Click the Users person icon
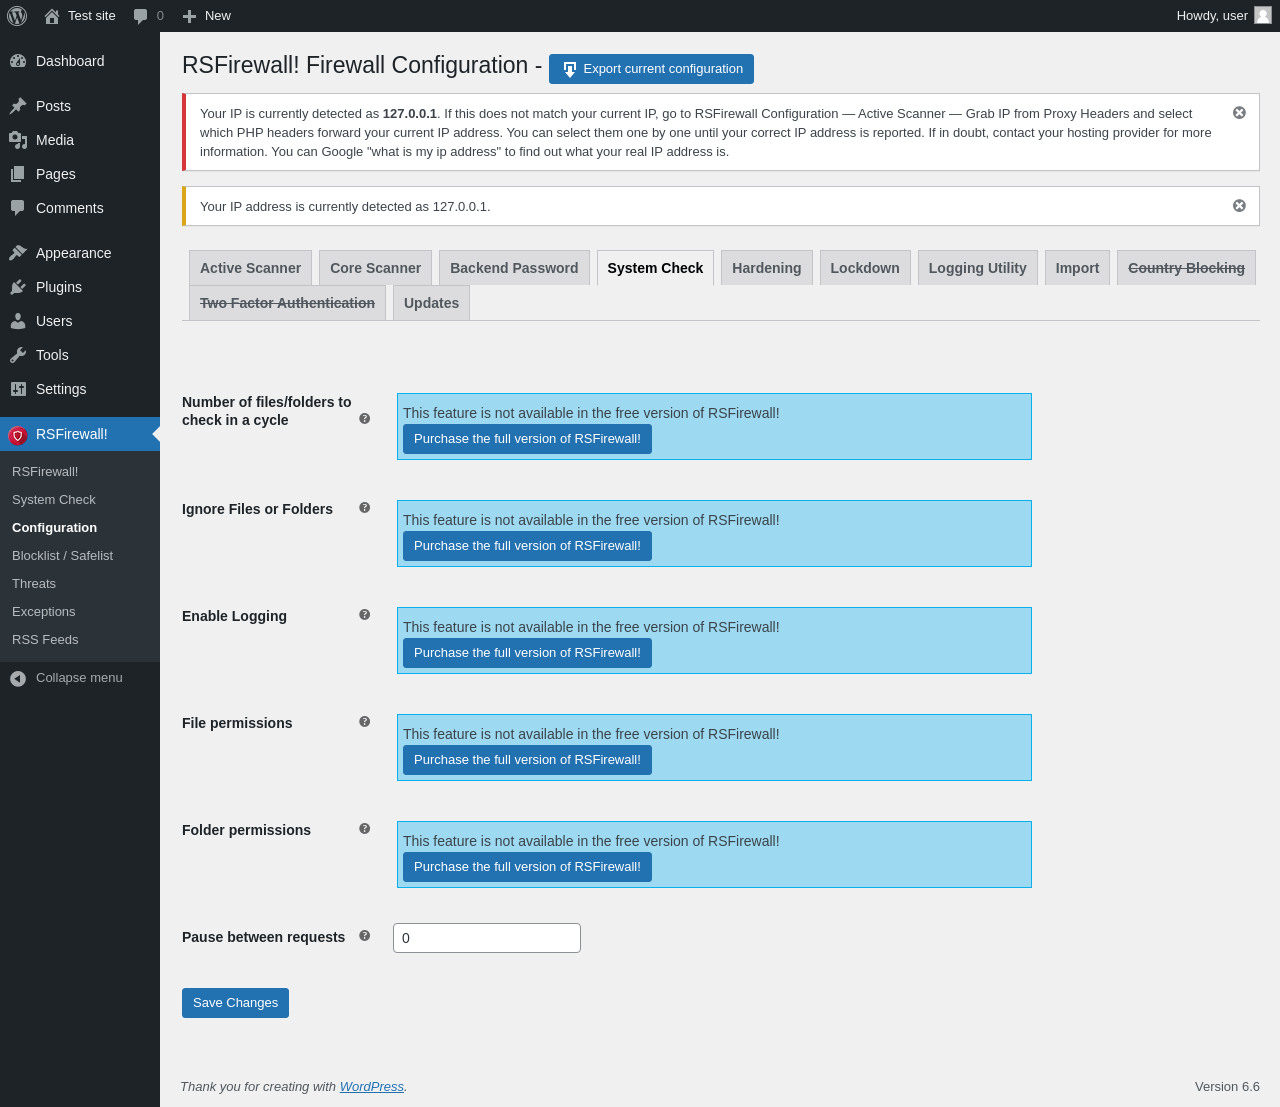 [18, 321]
